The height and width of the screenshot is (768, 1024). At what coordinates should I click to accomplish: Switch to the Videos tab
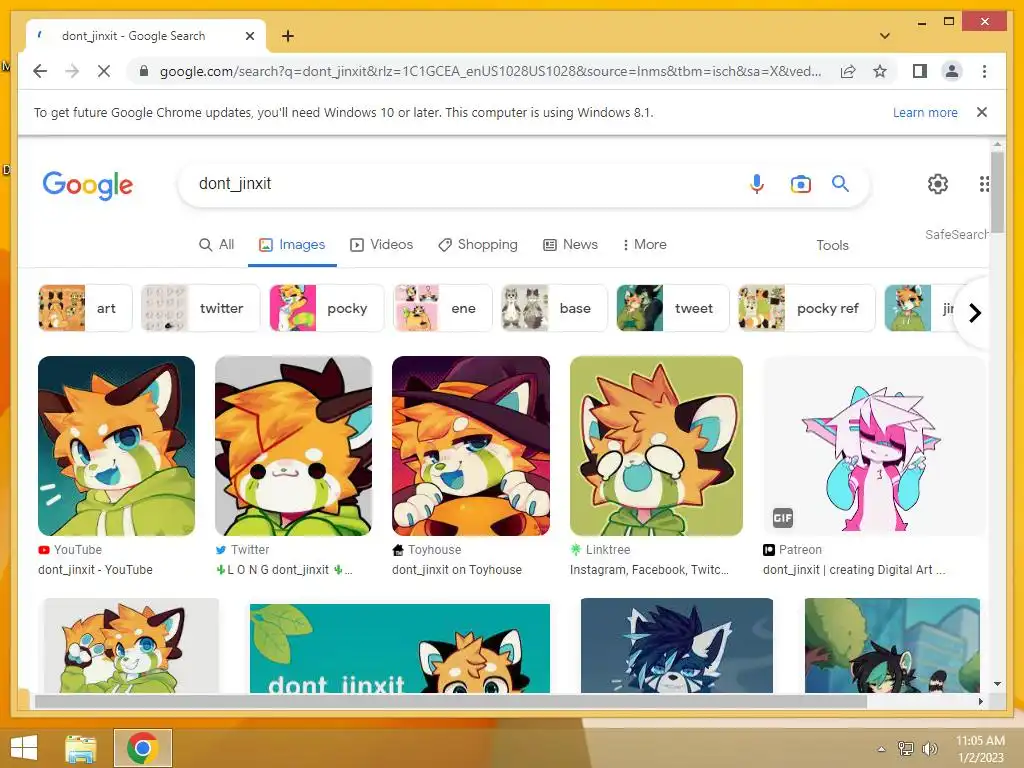[381, 245]
